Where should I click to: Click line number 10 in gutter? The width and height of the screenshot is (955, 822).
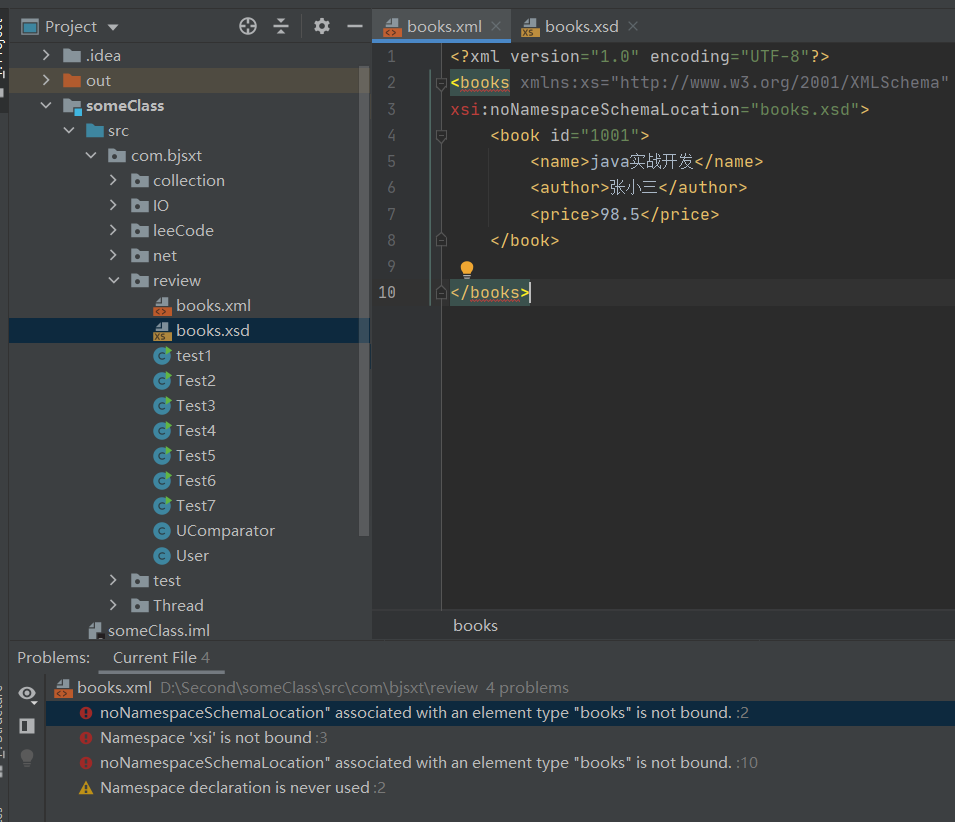[x=387, y=292]
